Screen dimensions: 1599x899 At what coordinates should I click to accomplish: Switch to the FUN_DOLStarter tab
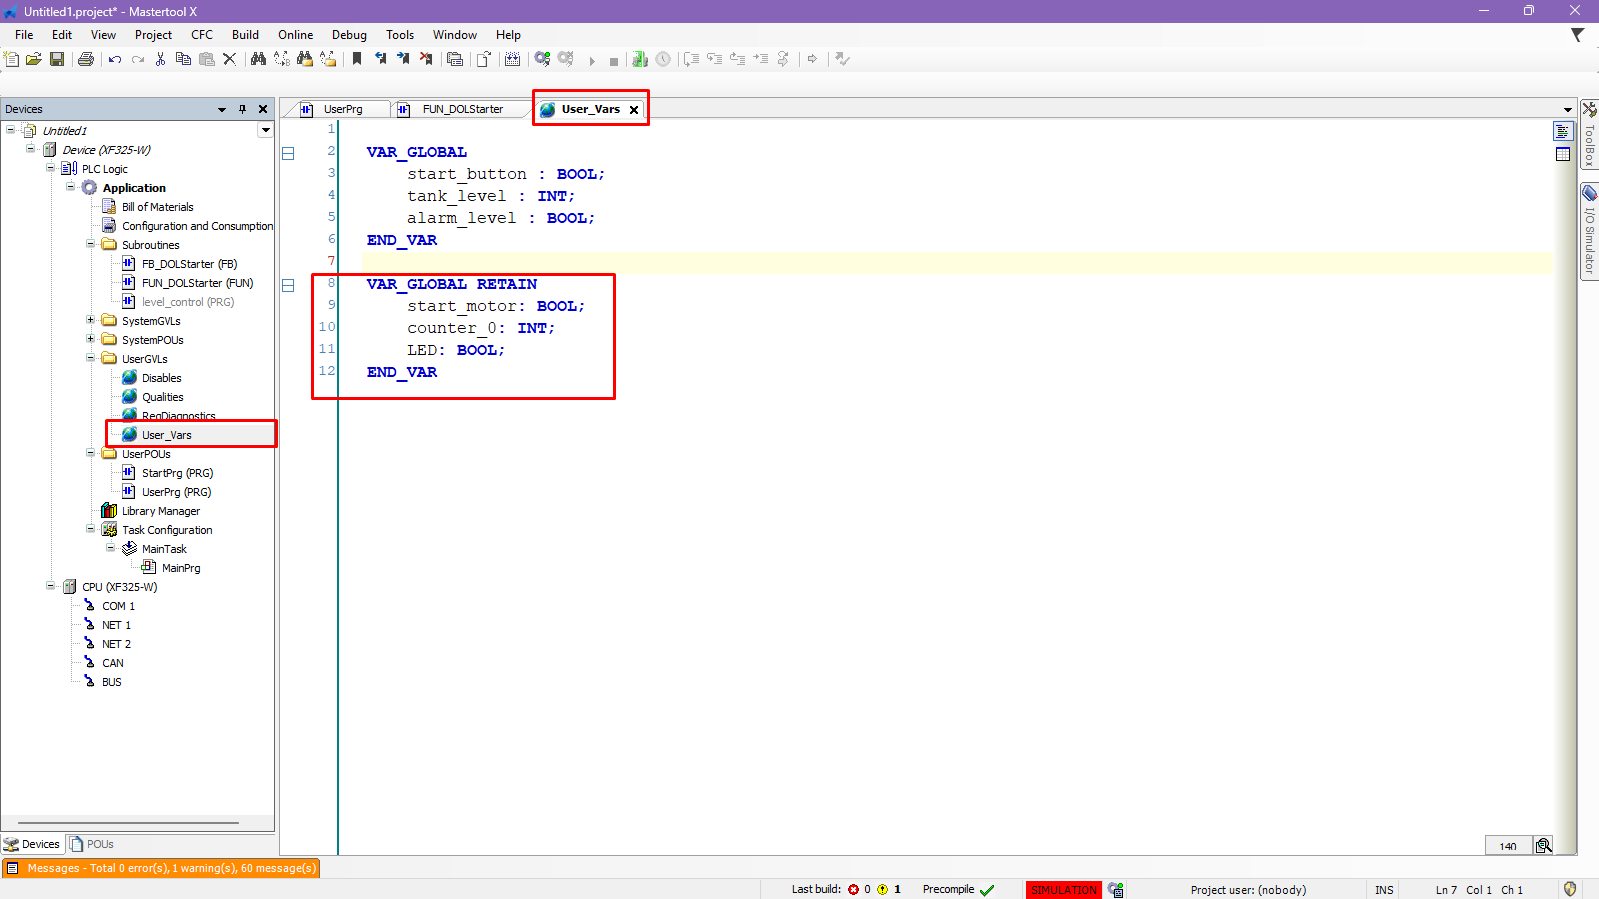point(461,109)
